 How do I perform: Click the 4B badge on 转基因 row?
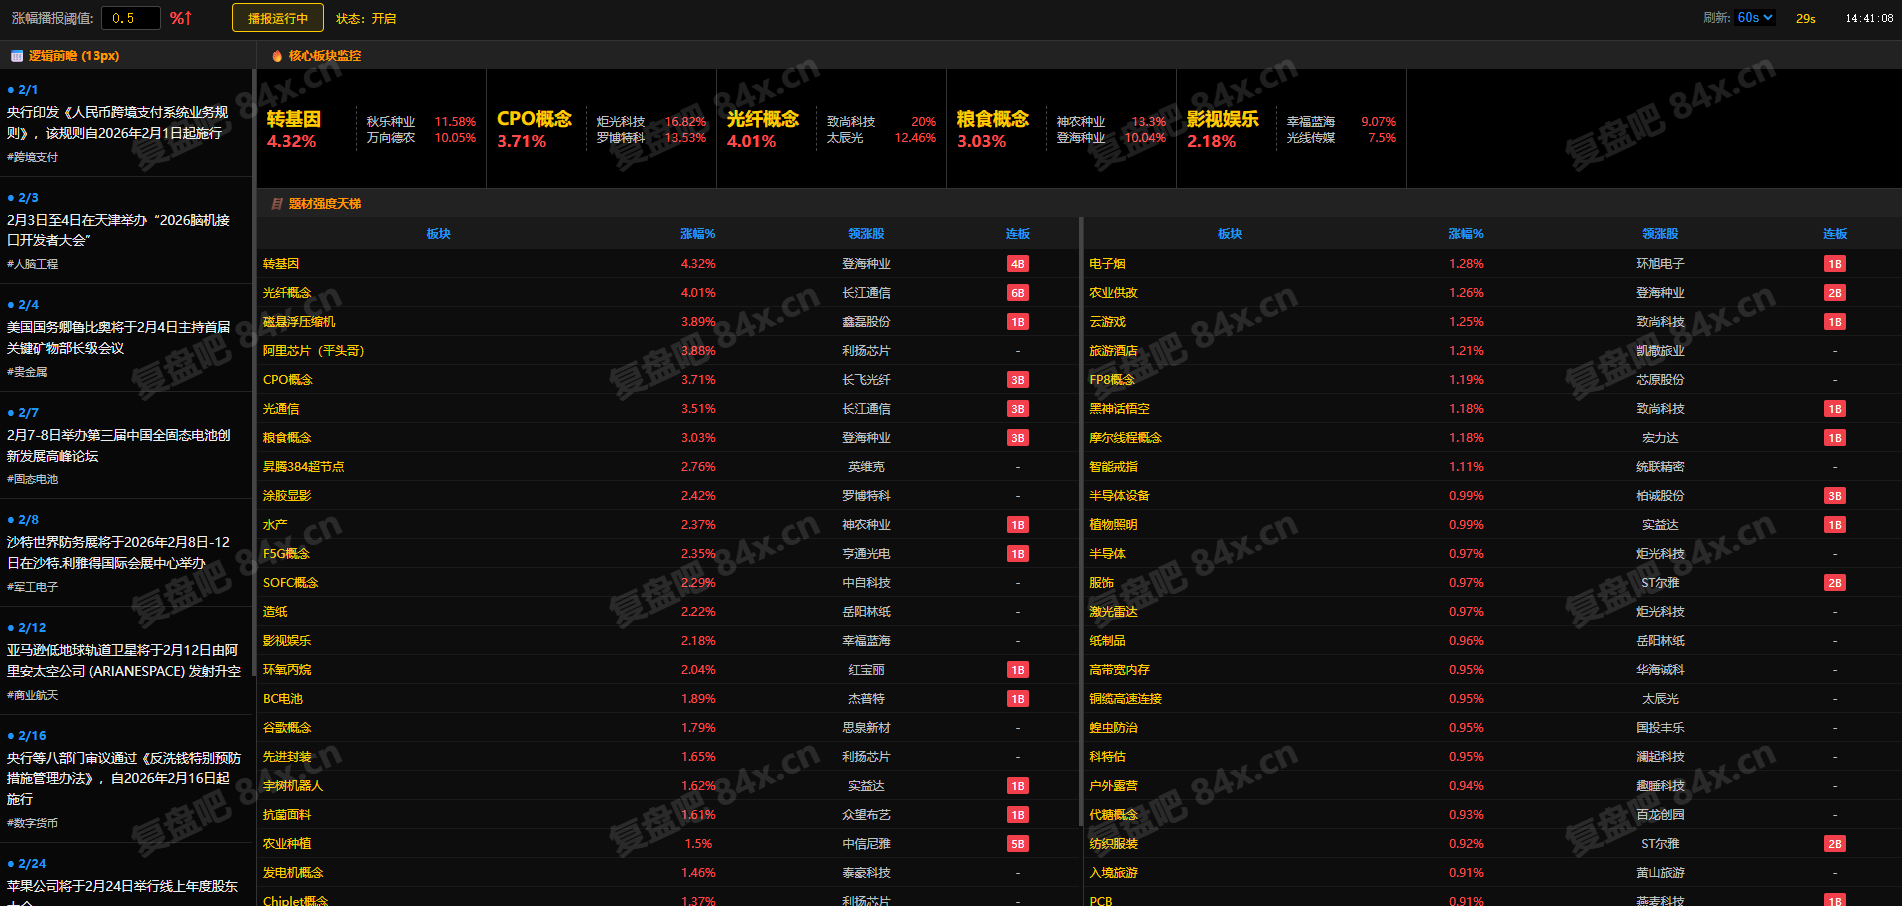click(1017, 264)
